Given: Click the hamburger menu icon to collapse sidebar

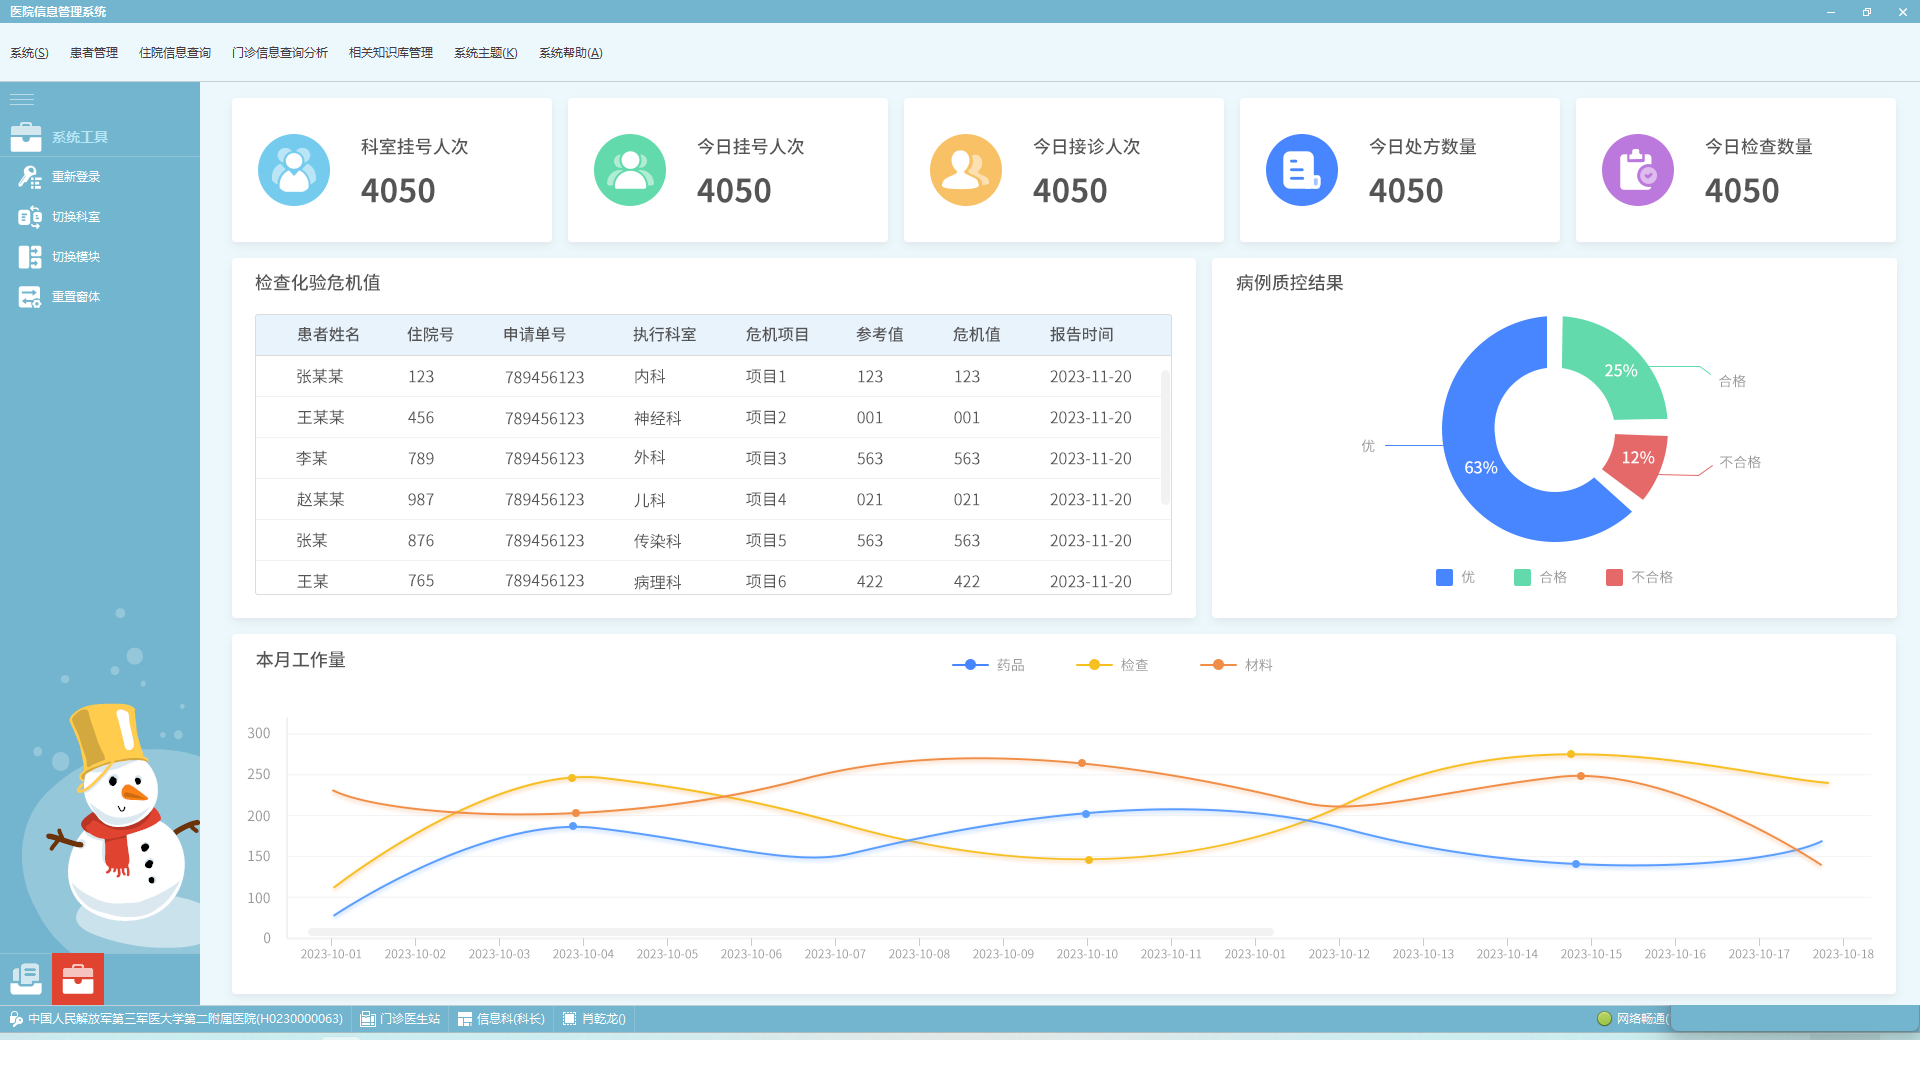Looking at the screenshot, I should pyautogui.click(x=22, y=99).
